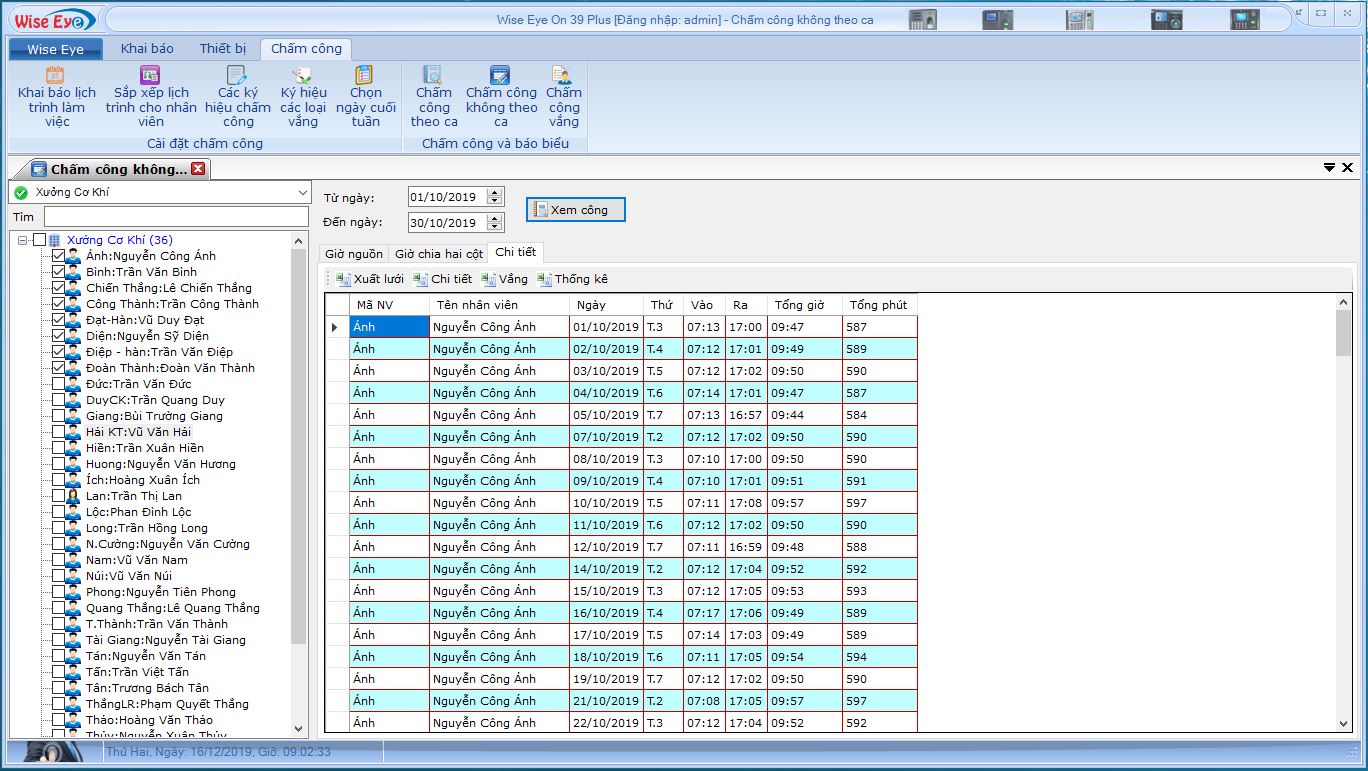Check the Đức:Trần Văn Đức checkbox
1368x771 pixels.
click(x=58, y=384)
